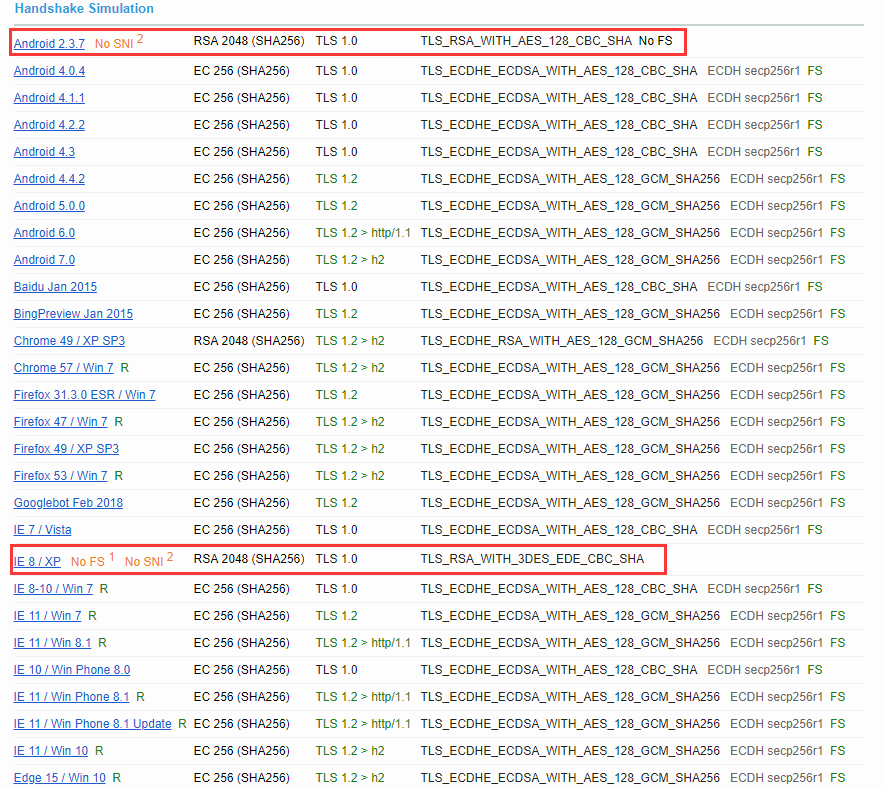Click the green "FS" in the Android 4.0.4 row
The image size is (883, 789).
815,71
